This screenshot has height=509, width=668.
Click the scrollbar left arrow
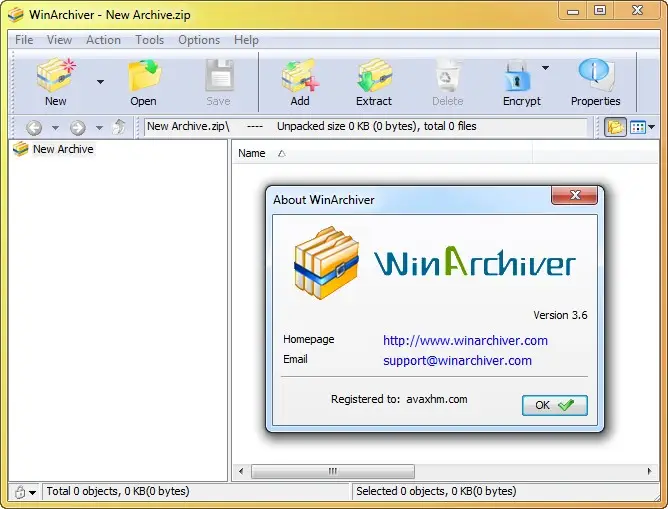241,471
